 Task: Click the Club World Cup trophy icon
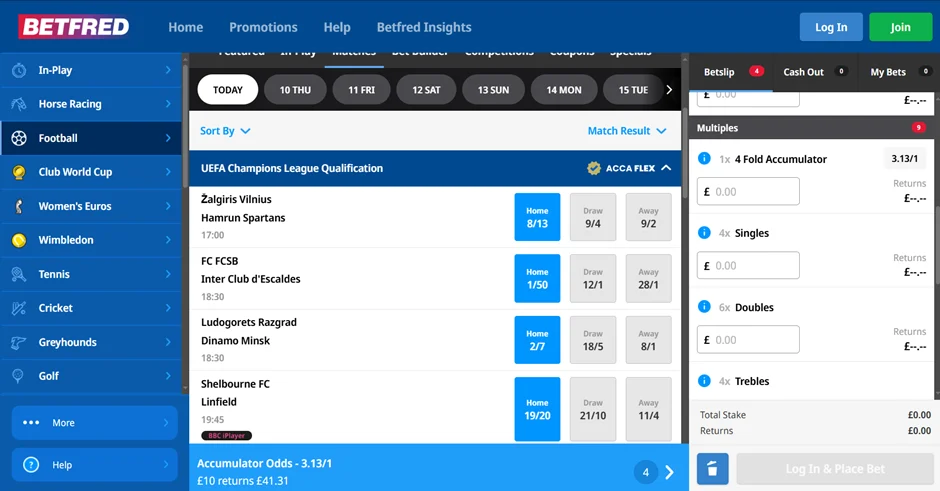pyautogui.click(x=19, y=172)
